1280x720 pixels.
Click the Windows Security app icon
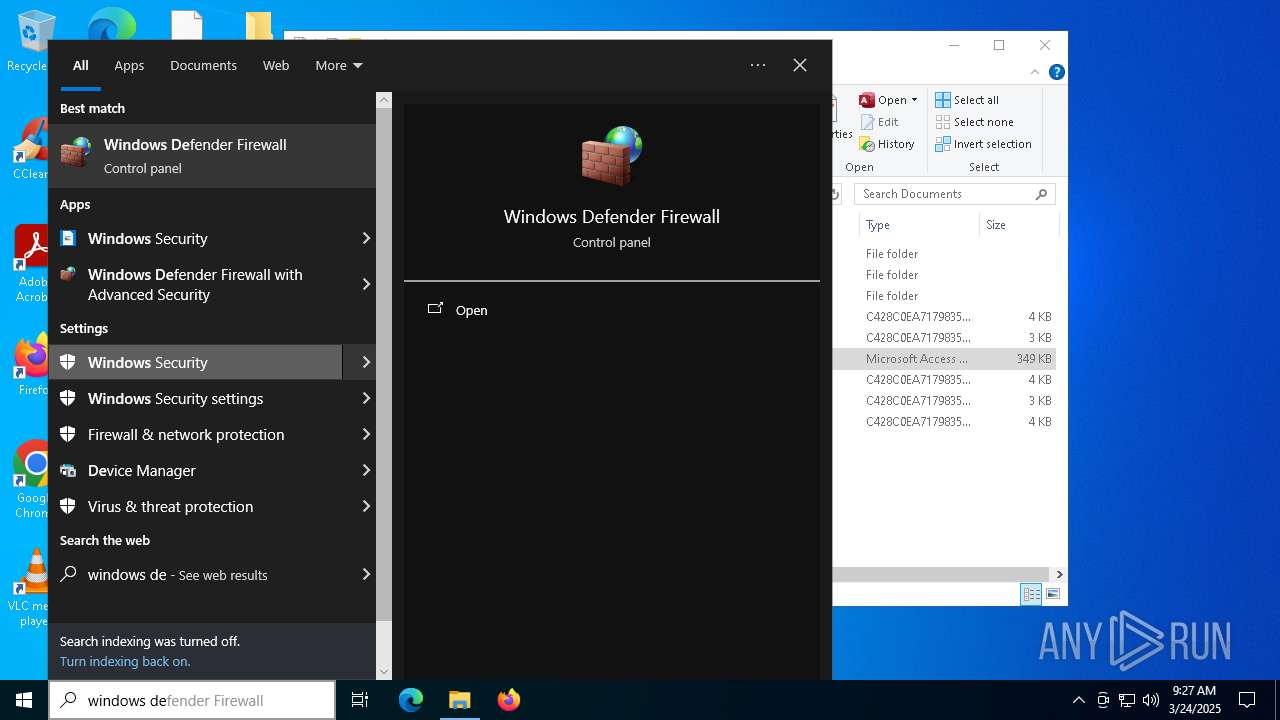tap(68, 238)
